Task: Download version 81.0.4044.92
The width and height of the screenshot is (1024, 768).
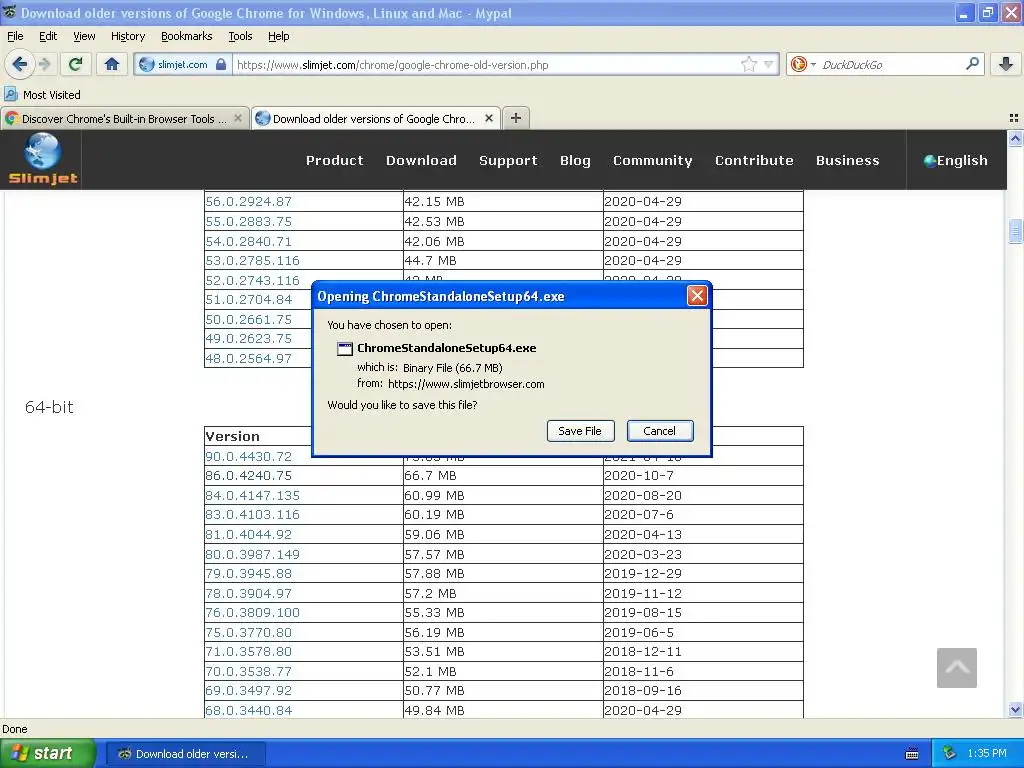Action: [248, 534]
